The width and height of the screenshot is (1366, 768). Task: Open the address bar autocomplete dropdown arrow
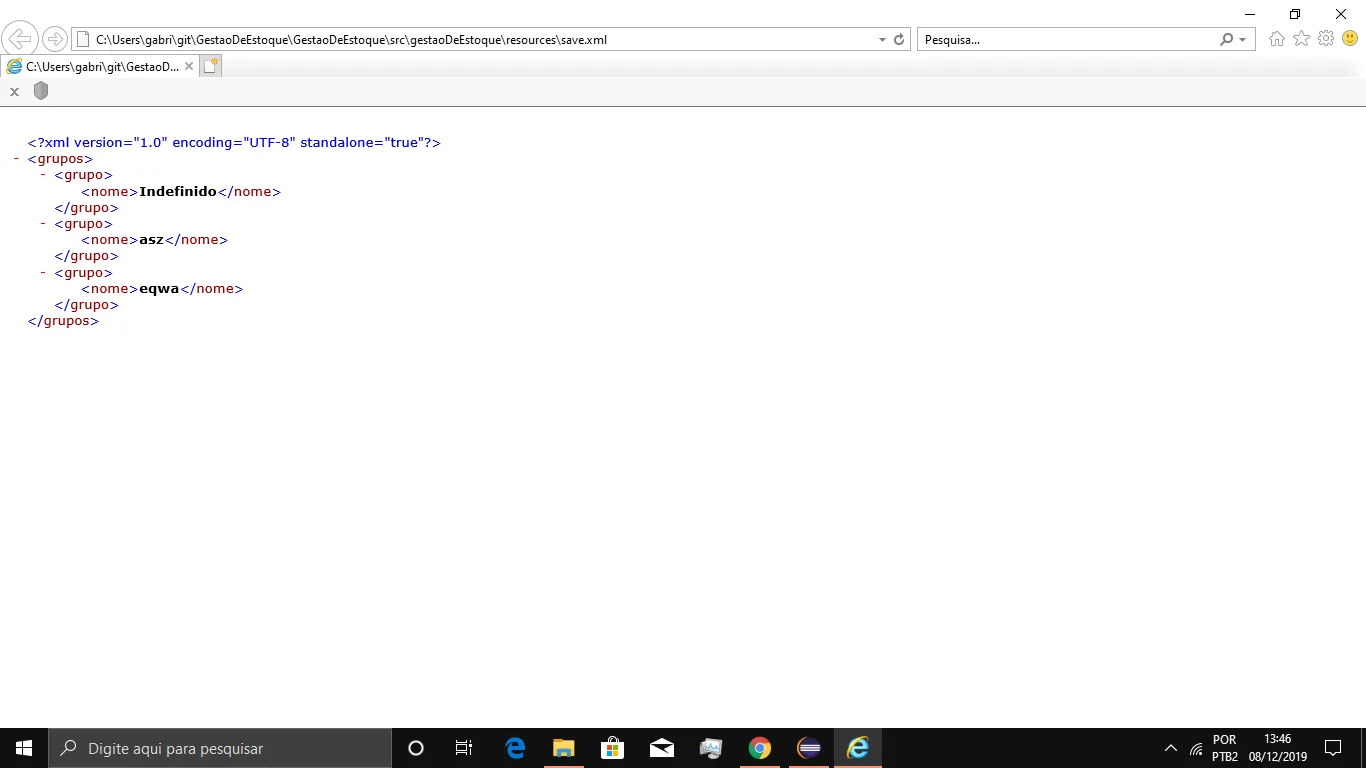(882, 40)
